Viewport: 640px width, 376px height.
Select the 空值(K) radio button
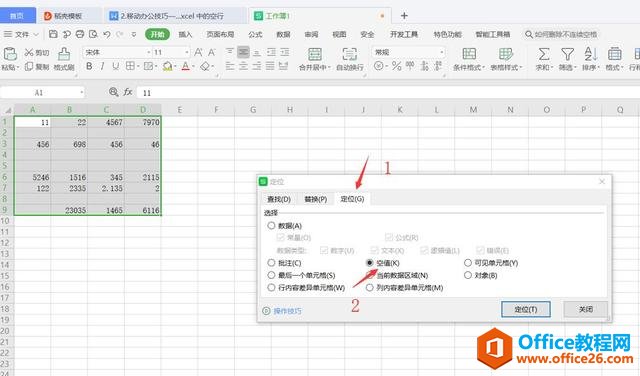pos(369,263)
